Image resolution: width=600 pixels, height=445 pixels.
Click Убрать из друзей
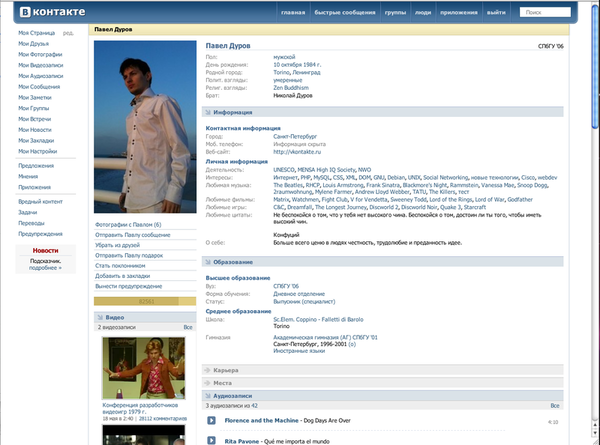pos(117,245)
